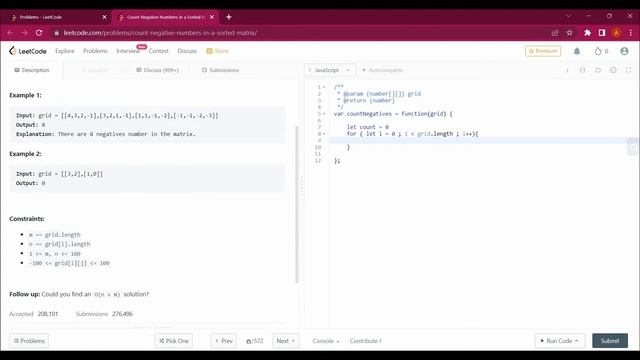Open the editor settings circle icon
Image resolution: width=640 pixels, height=360 pixels.
[613, 70]
